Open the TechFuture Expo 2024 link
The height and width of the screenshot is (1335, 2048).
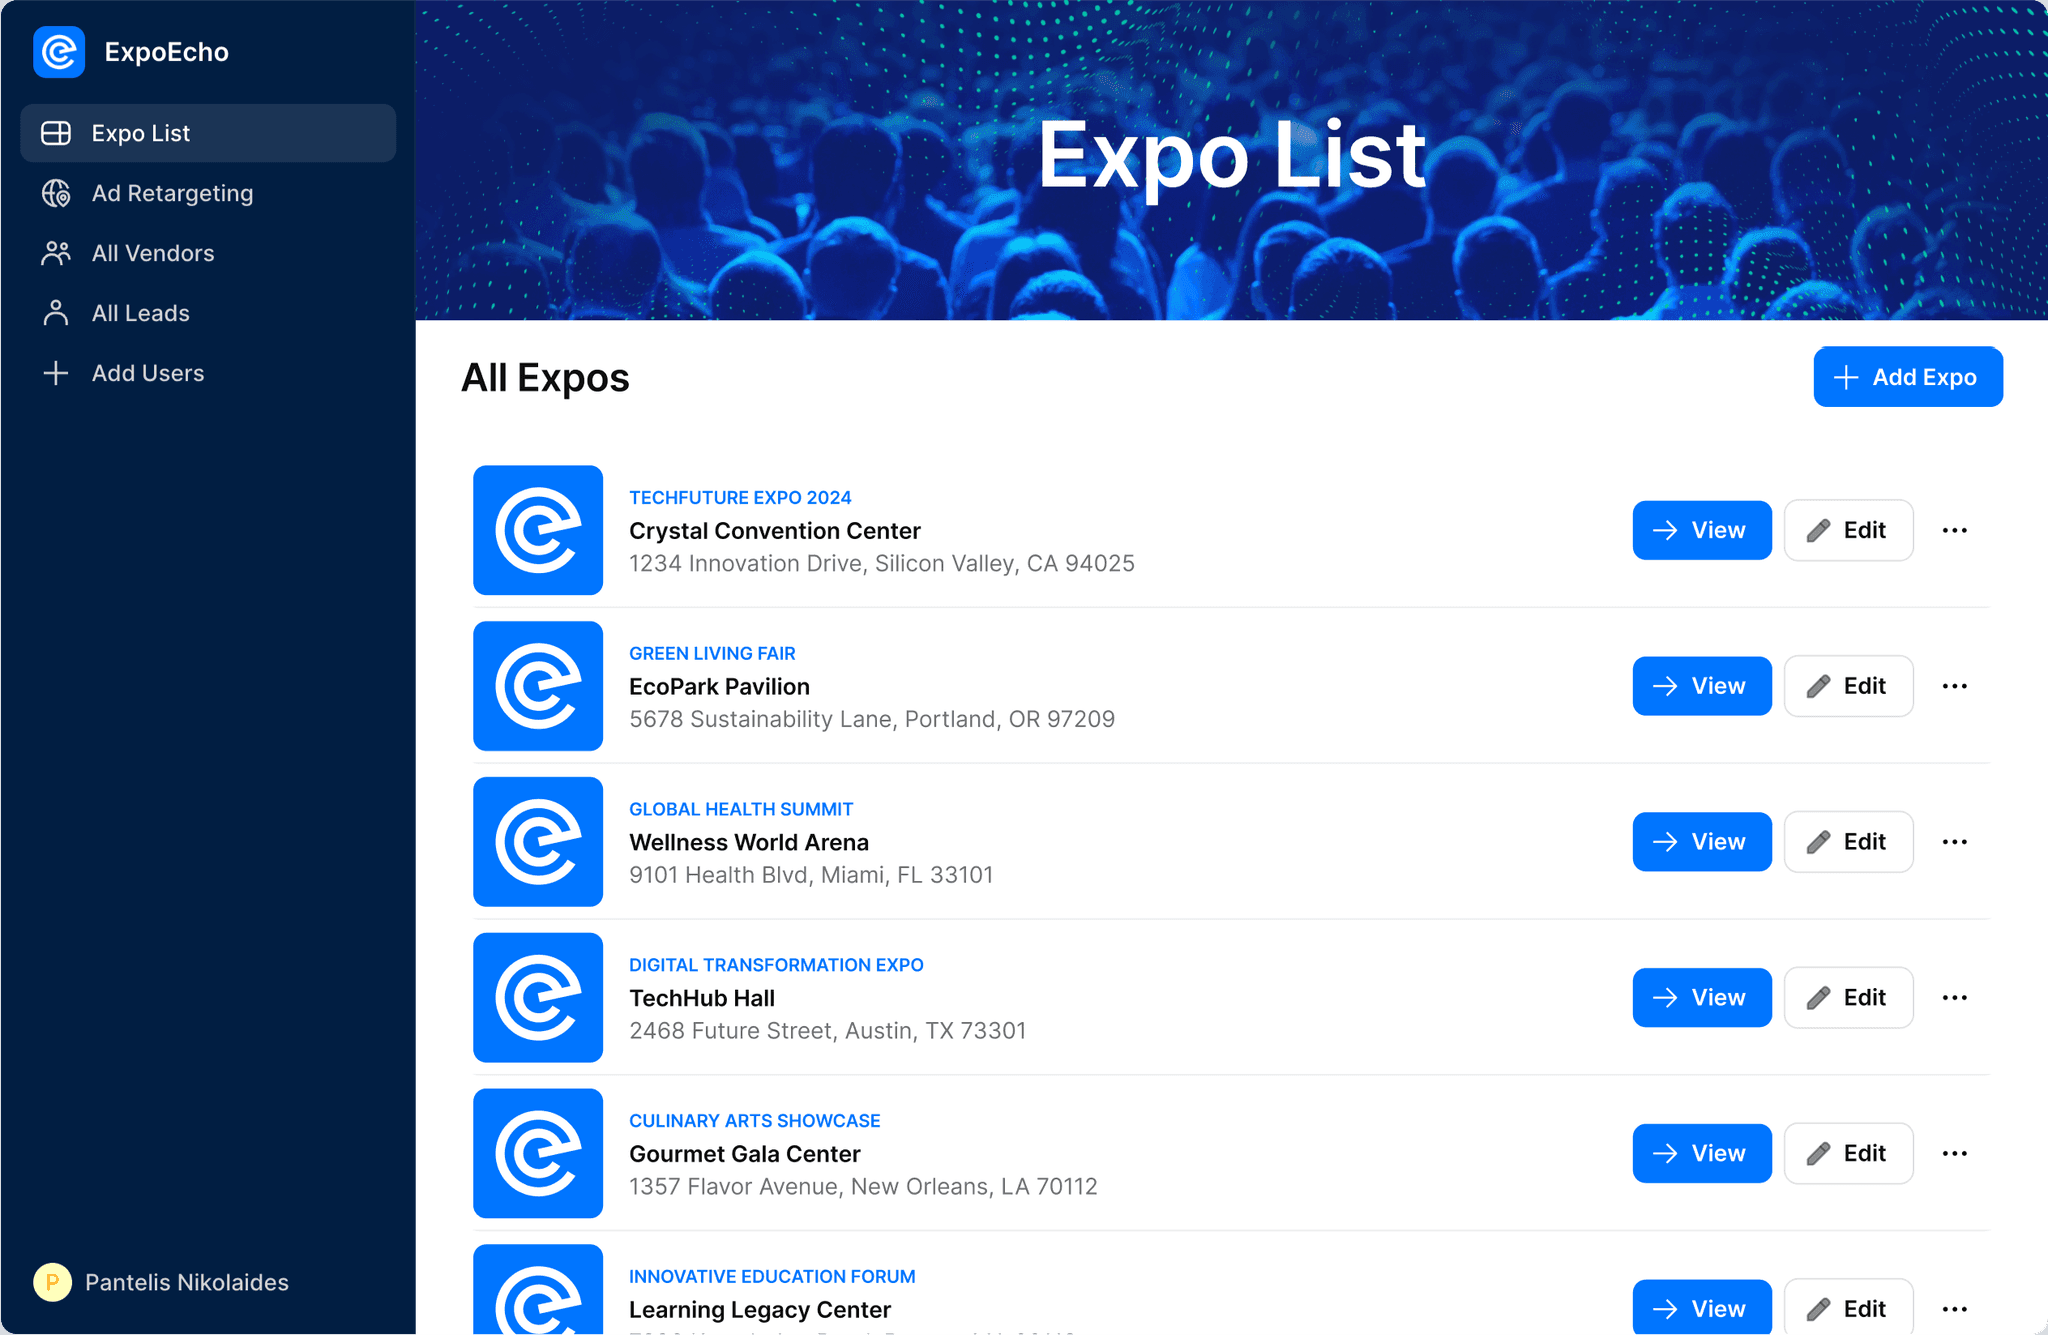point(740,497)
